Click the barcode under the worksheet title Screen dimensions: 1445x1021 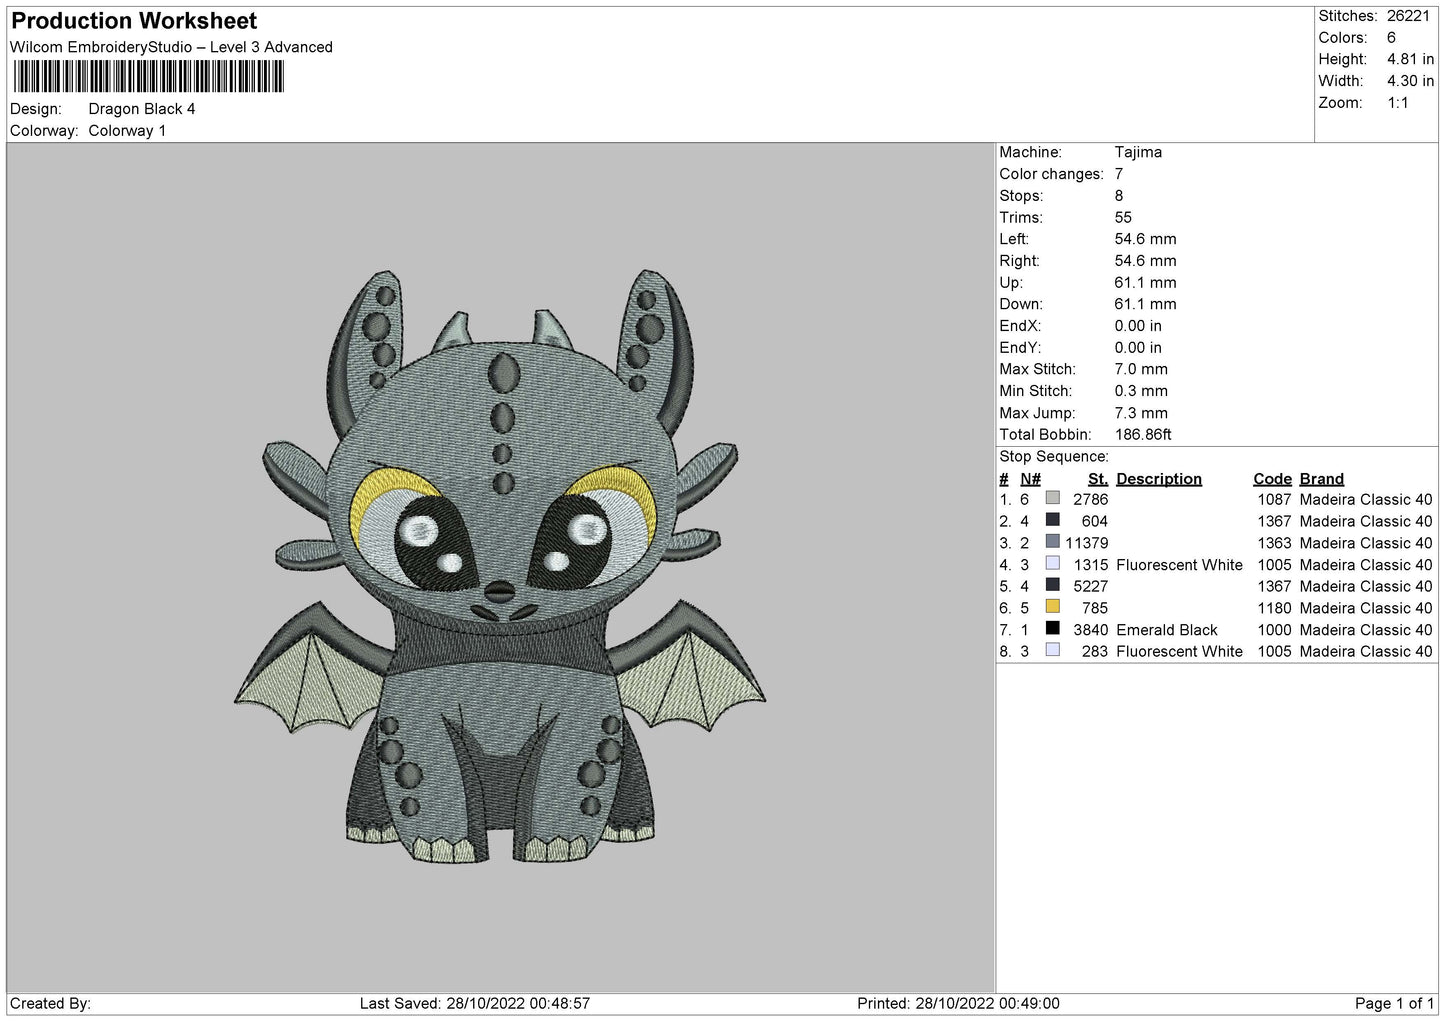[x=149, y=77]
